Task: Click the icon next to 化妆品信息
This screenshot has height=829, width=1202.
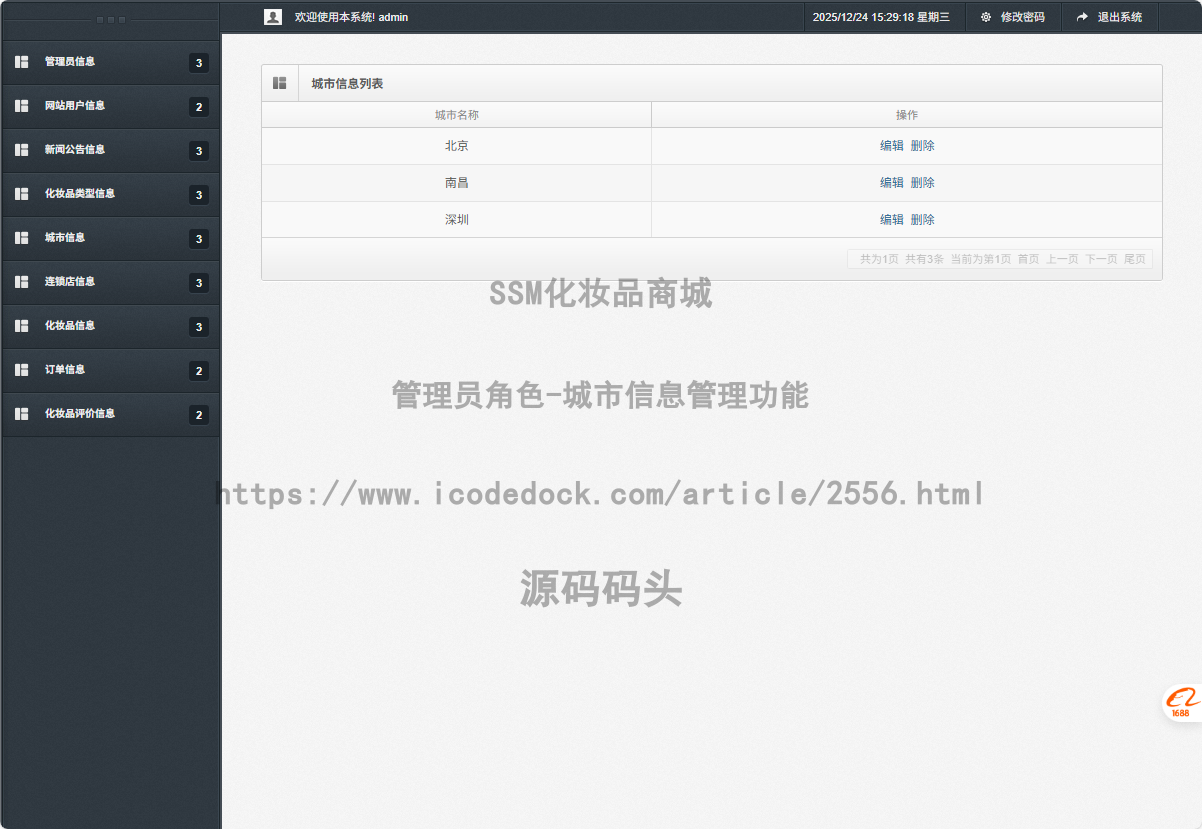Action: [22, 326]
